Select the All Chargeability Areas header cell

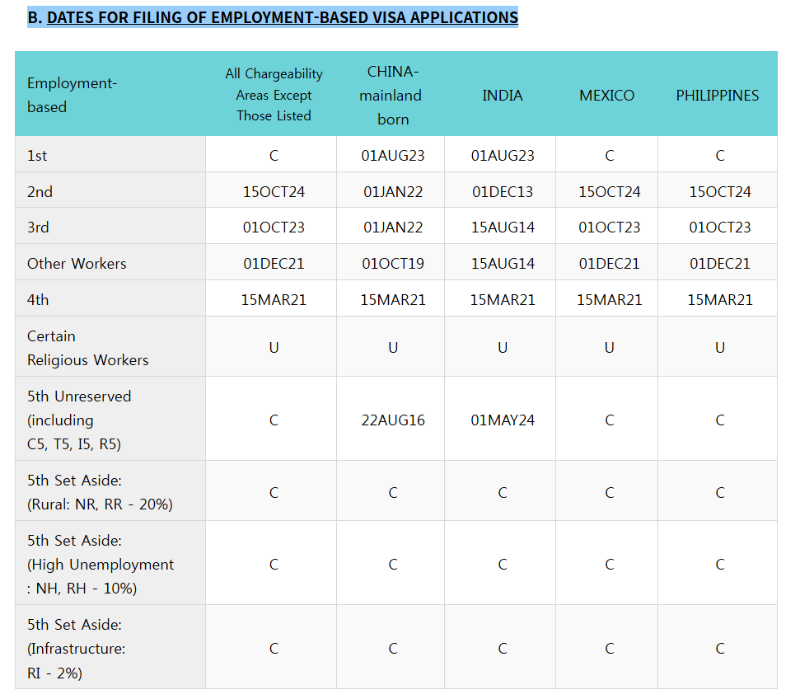(274, 95)
